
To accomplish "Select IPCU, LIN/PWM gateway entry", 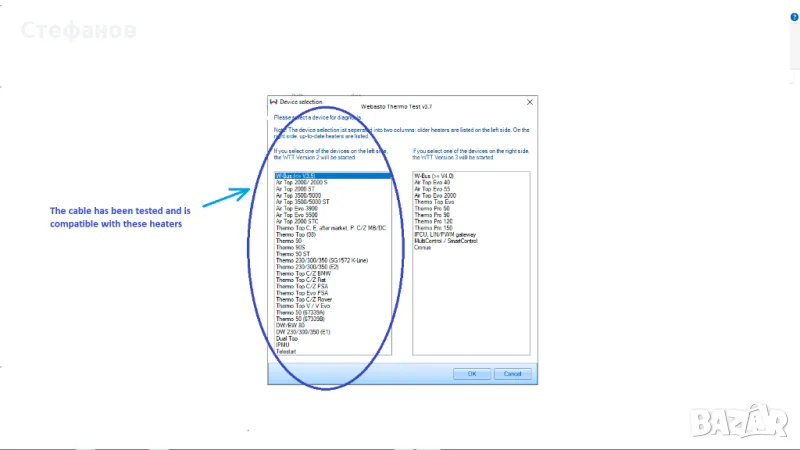I will tap(443, 234).
